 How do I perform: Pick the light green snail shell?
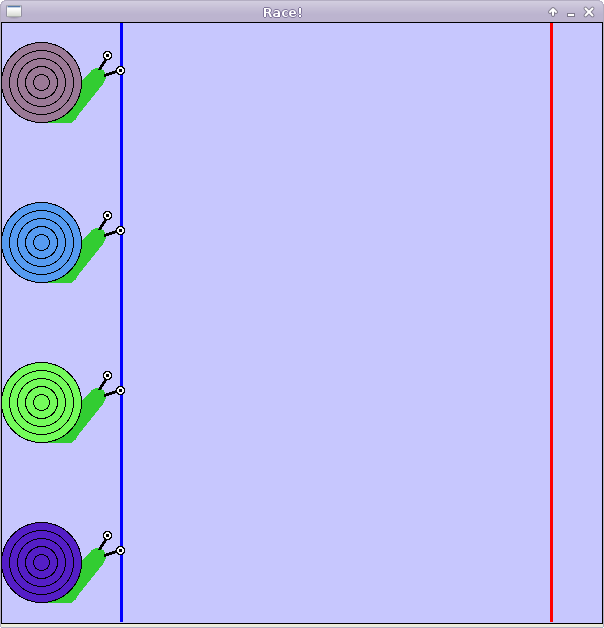point(41,402)
